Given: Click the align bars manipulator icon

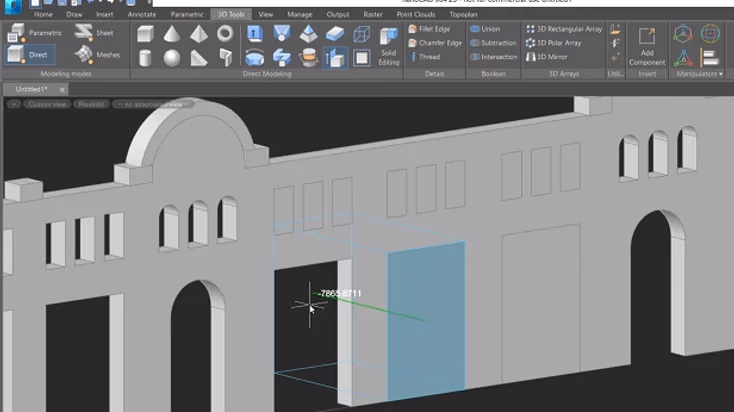Looking at the screenshot, I should coord(710,58).
